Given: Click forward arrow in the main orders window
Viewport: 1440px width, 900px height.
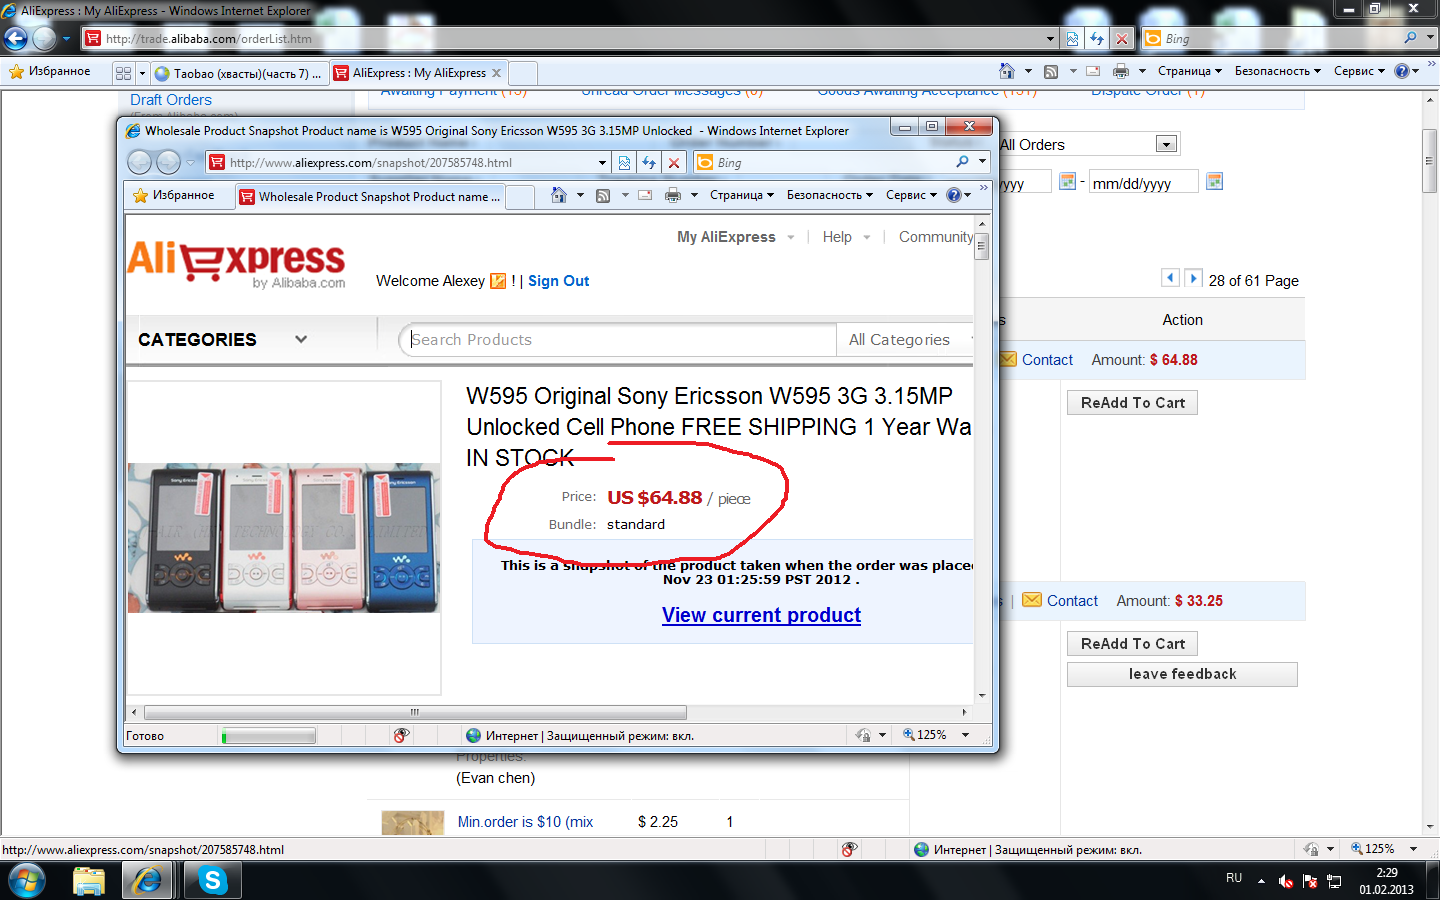Looking at the screenshot, I should pyautogui.click(x=45, y=38).
